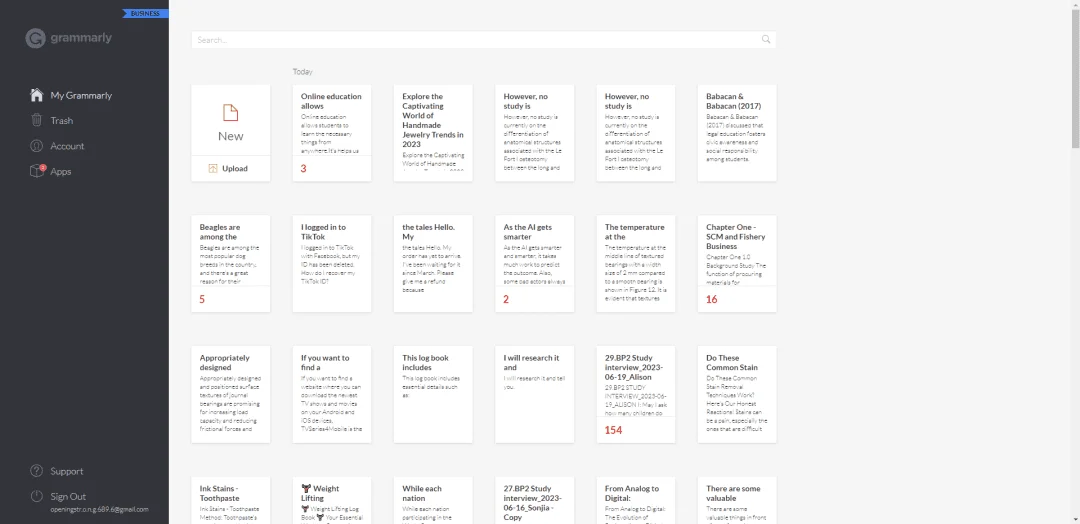Click the Grammarly logo icon

coord(35,39)
